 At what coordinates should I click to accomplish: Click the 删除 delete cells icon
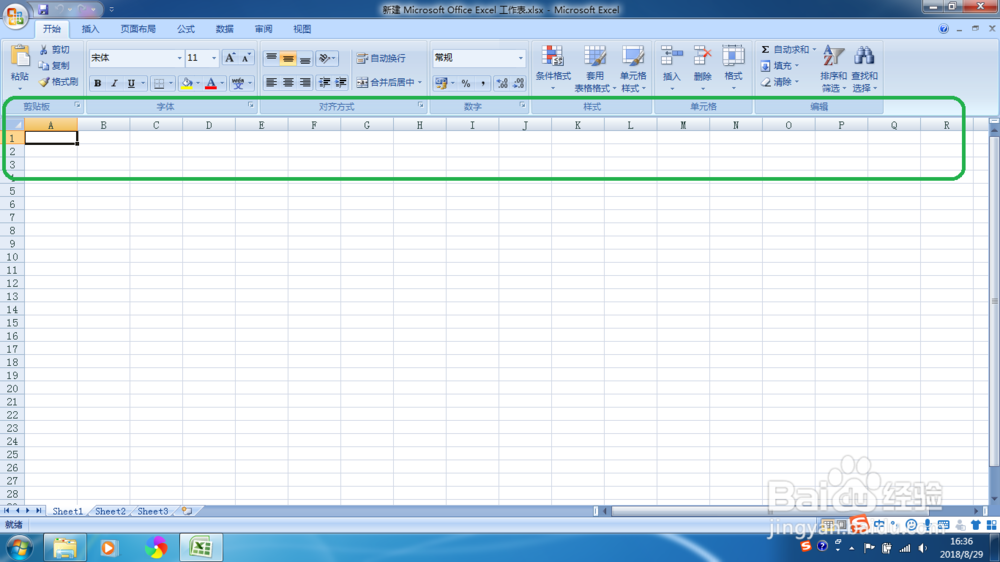(x=702, y=56)
